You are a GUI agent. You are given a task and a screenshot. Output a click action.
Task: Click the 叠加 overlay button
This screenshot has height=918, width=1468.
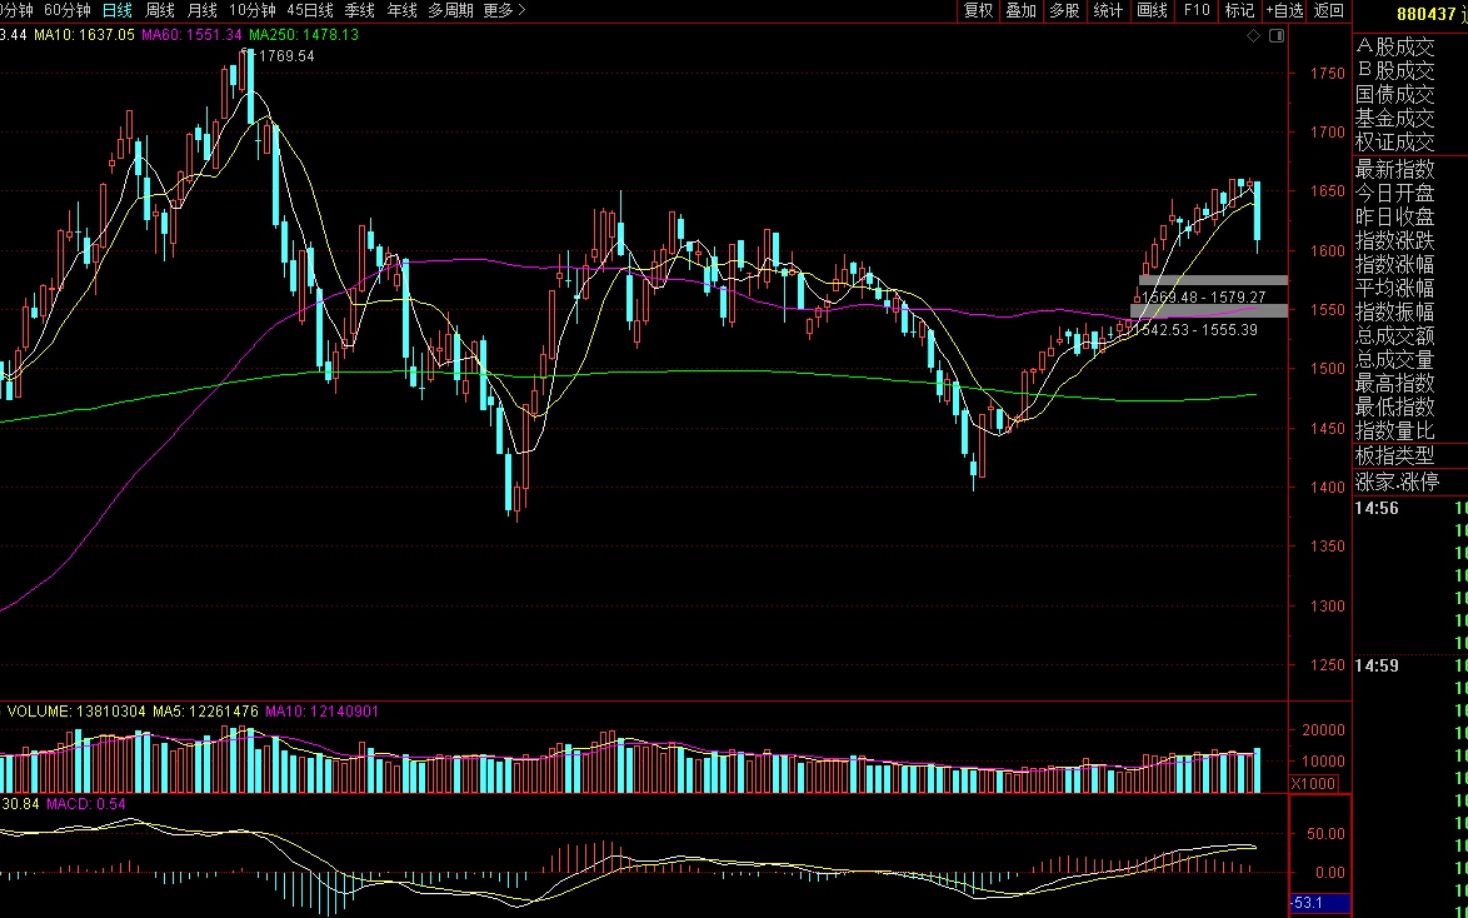[1021, 10]
